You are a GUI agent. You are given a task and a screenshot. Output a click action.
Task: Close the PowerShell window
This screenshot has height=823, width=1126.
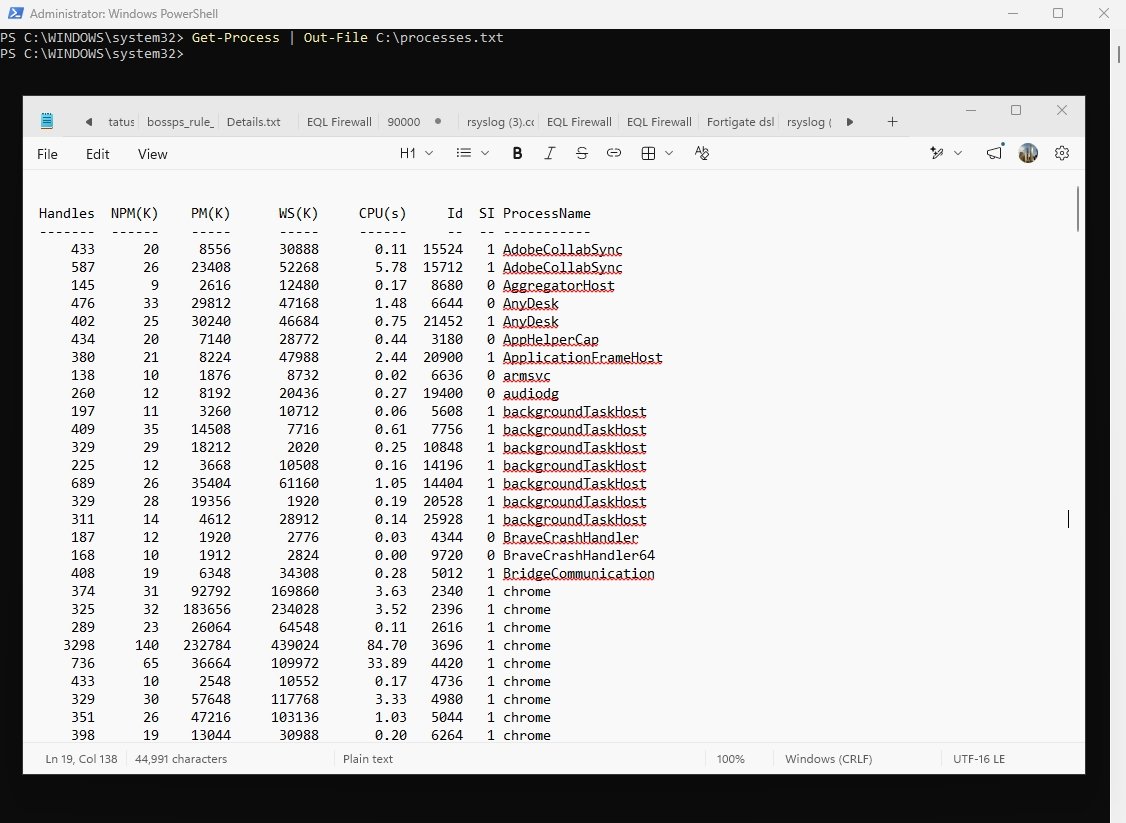[x=1104, y=13]
